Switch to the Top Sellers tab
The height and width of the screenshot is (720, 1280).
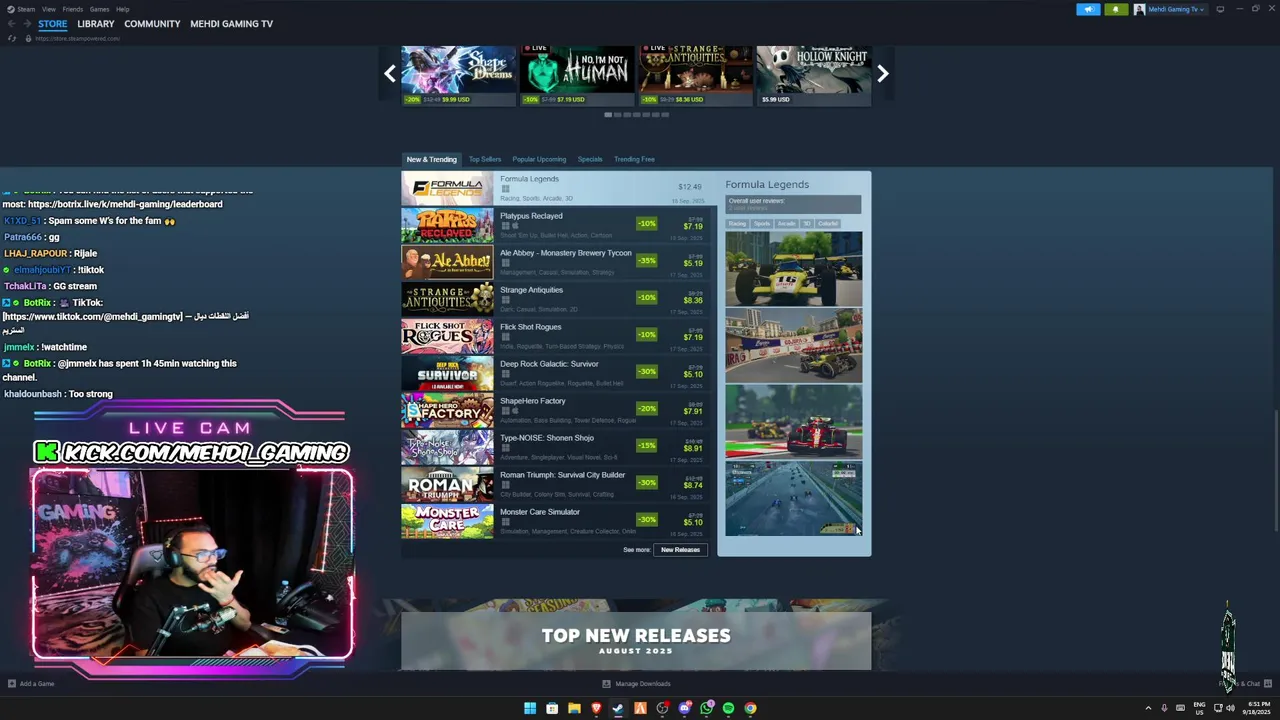(x=485, y=159)
